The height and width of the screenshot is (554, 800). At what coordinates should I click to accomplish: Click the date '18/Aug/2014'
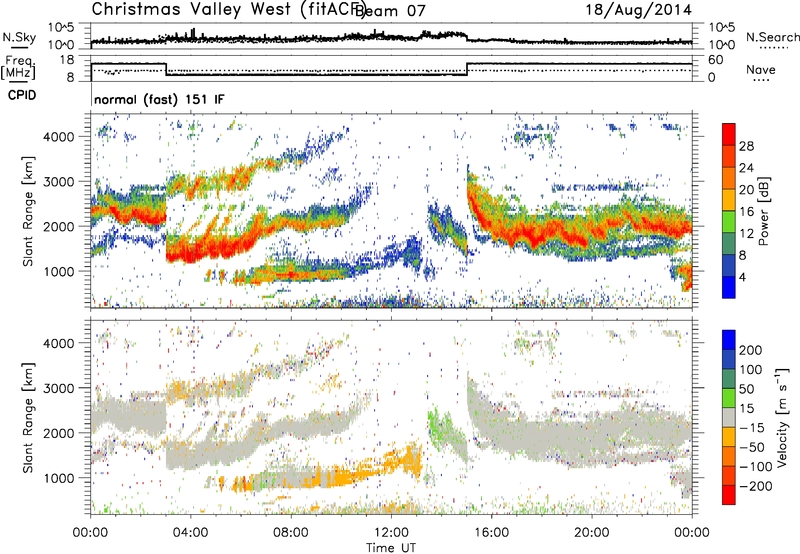tap(638, 10)
